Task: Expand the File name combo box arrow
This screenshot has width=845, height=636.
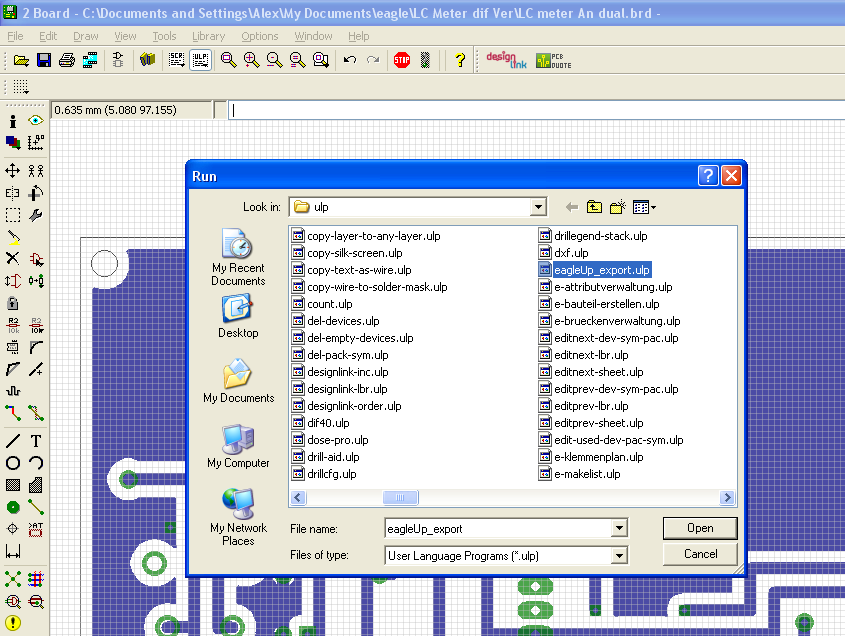Action: (x=619, y=528)
